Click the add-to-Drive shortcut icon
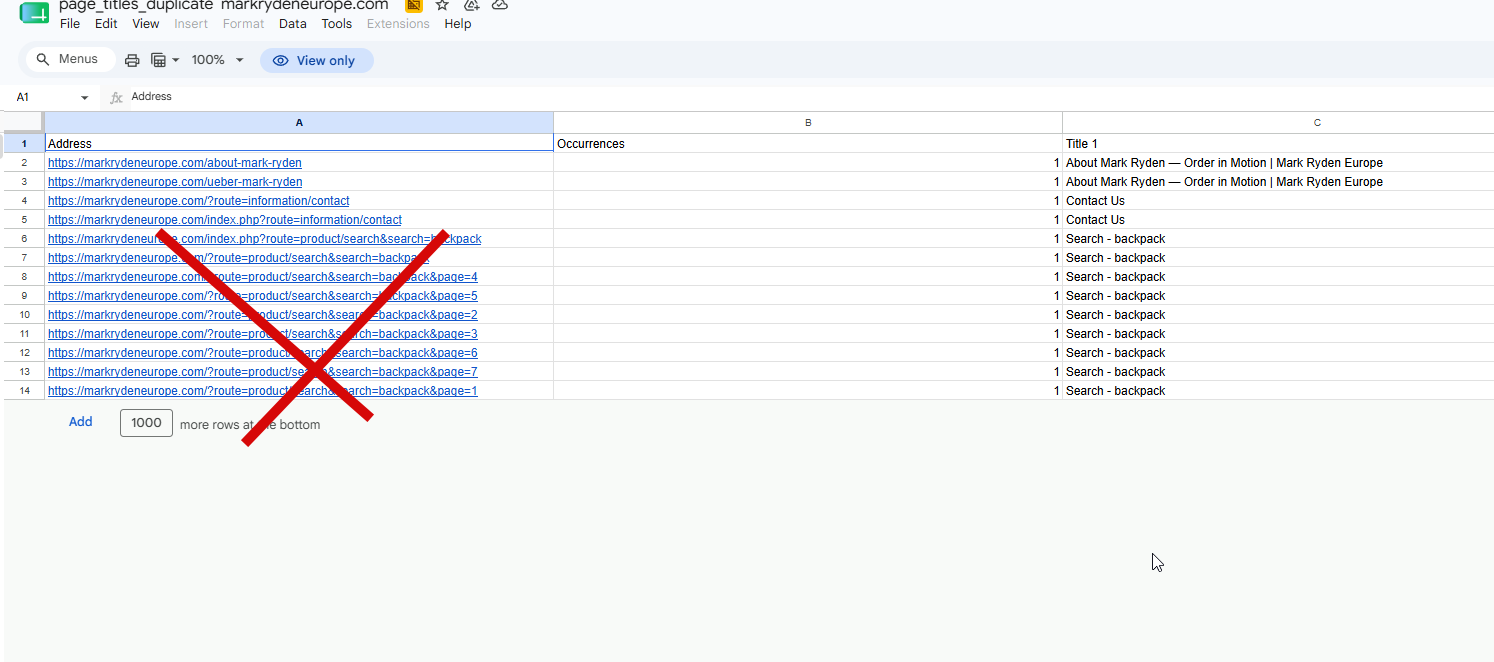Screen dimensions: 1494x662 coord(472,5)
